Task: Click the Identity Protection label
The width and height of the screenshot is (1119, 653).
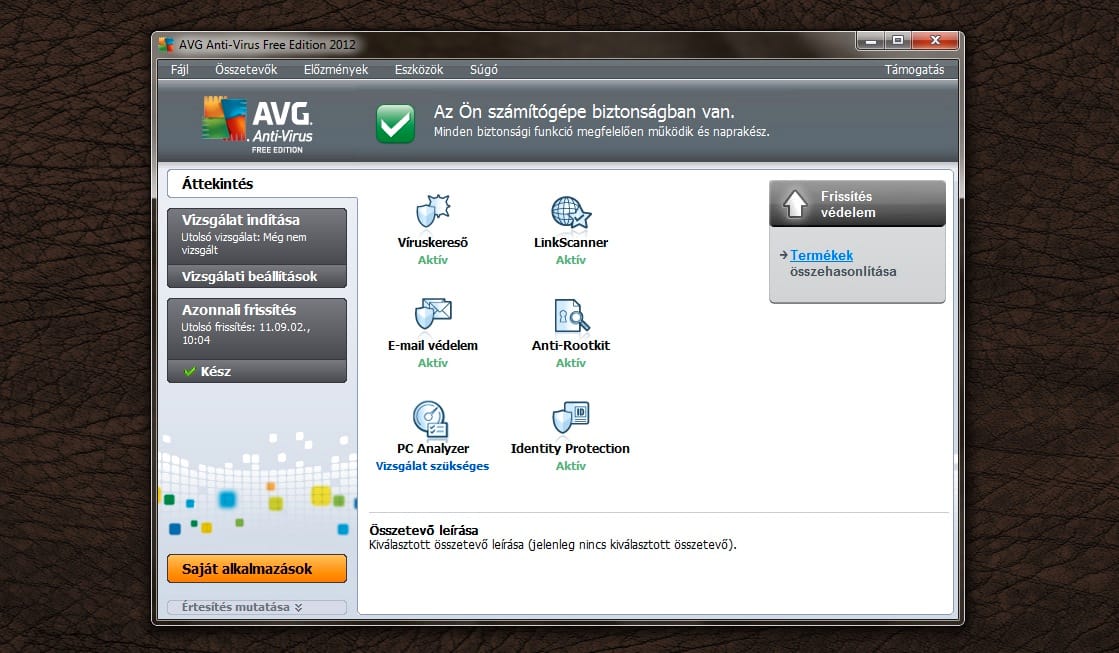Action: [x=570, y=448]
